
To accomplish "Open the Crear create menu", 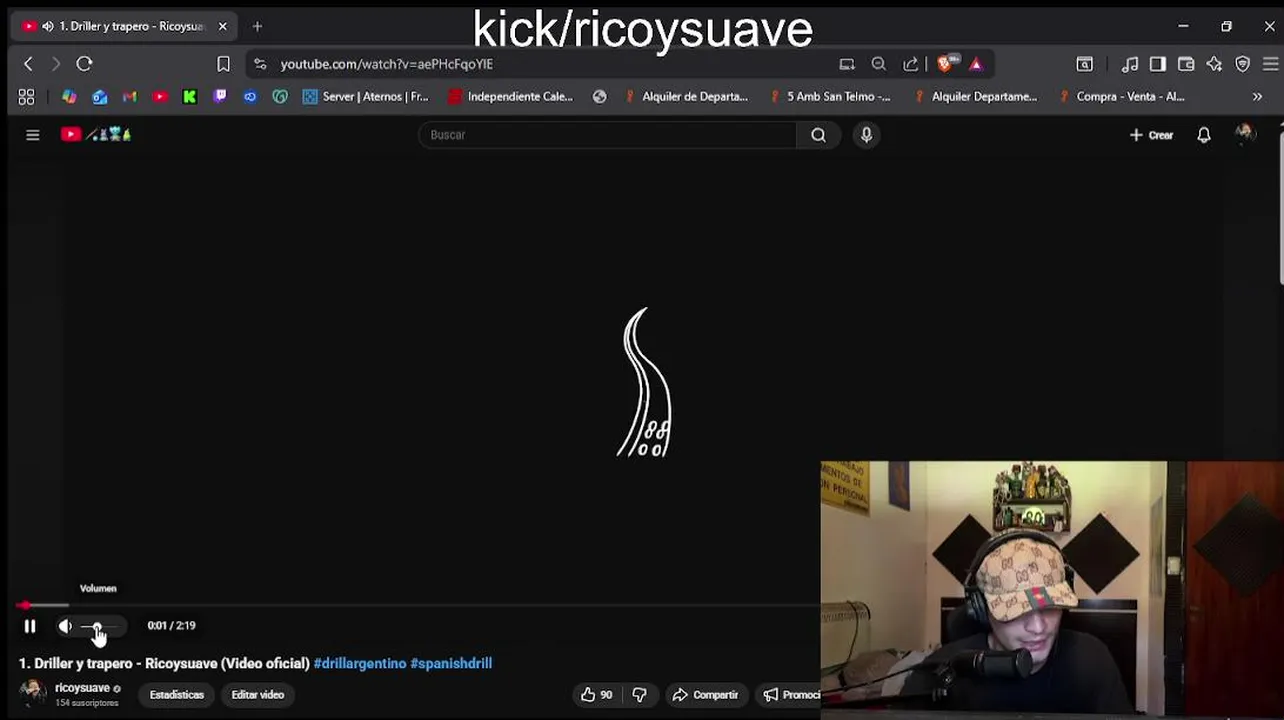I will coord(1152,135).
